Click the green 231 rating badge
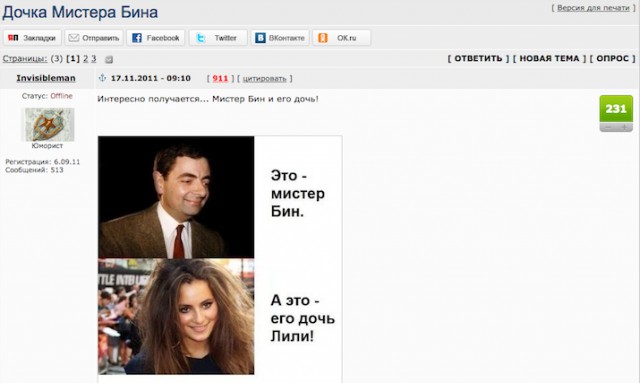Image resolution: width=640 pixels, height=383 pixels. (x=616, y=109)
